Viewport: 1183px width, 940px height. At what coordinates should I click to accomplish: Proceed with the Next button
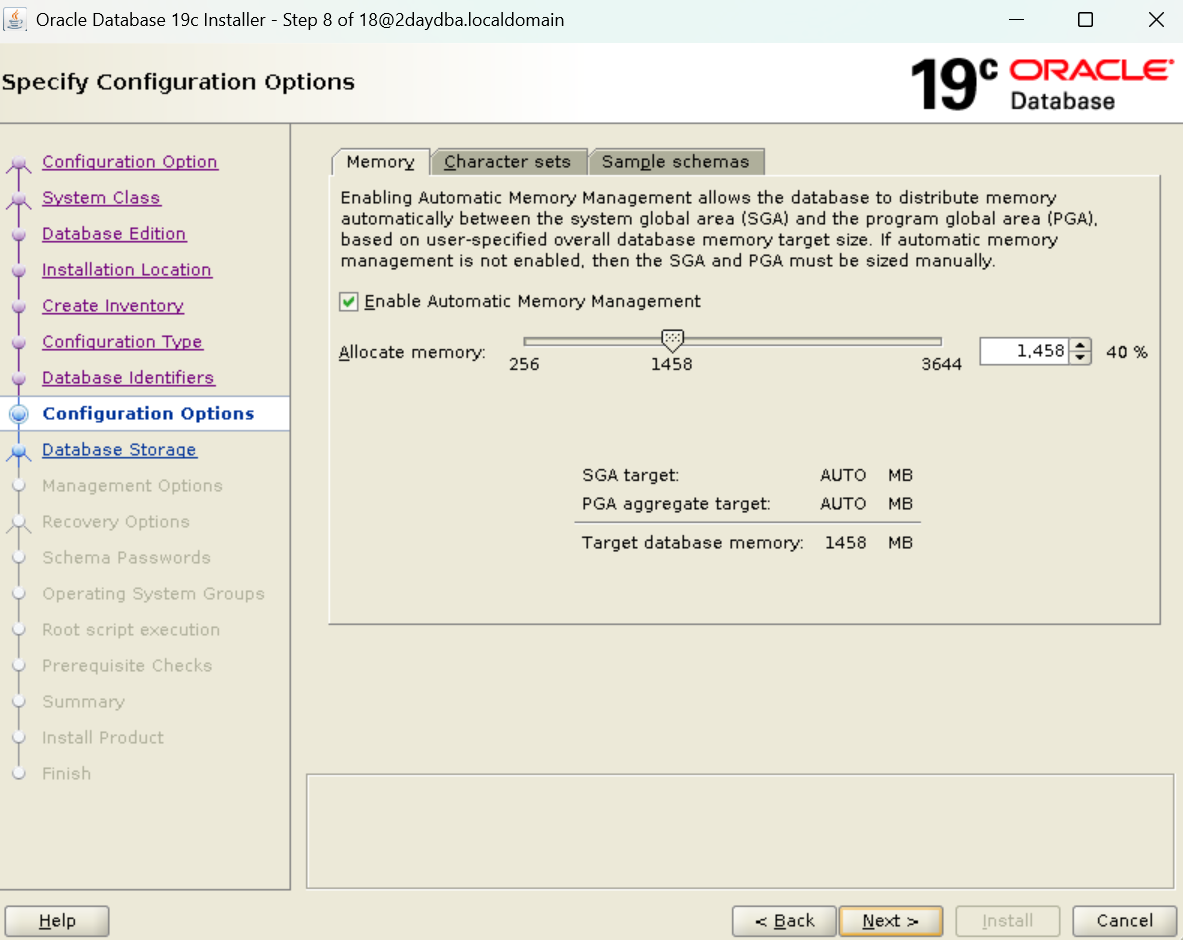coord(890,921)
